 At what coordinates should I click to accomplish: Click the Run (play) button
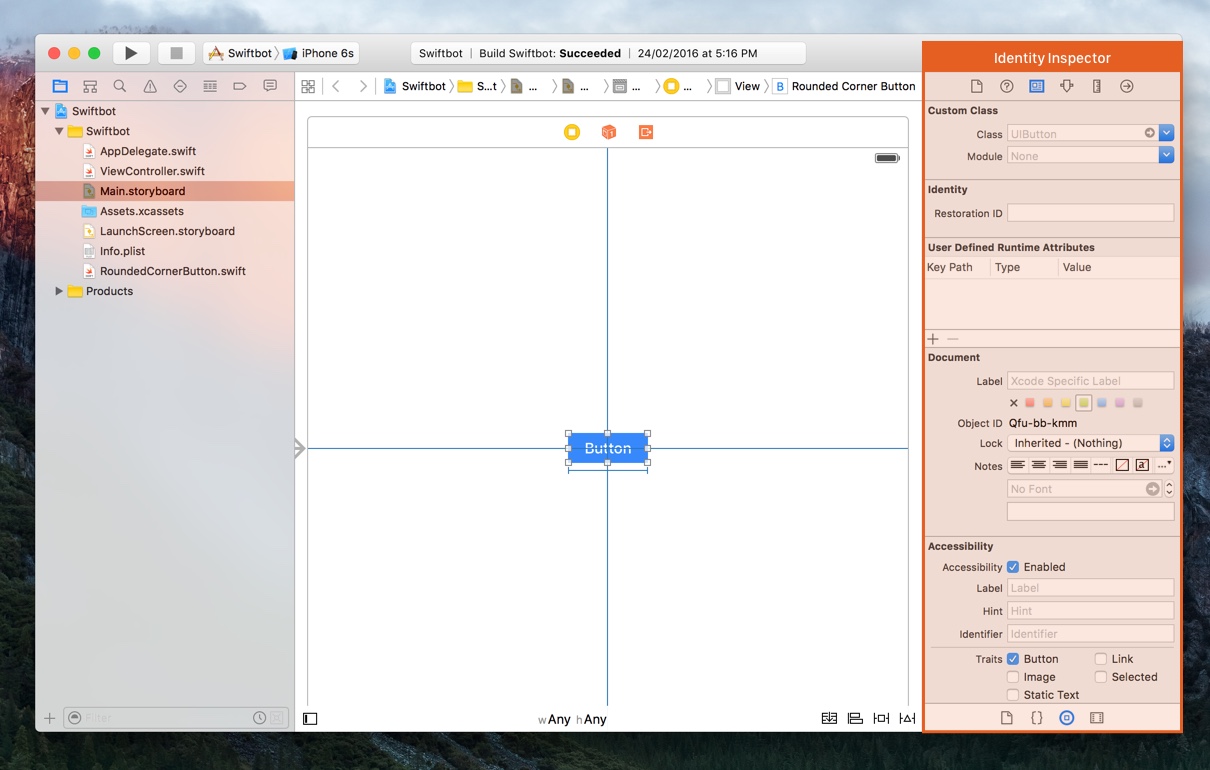point(131,53)
